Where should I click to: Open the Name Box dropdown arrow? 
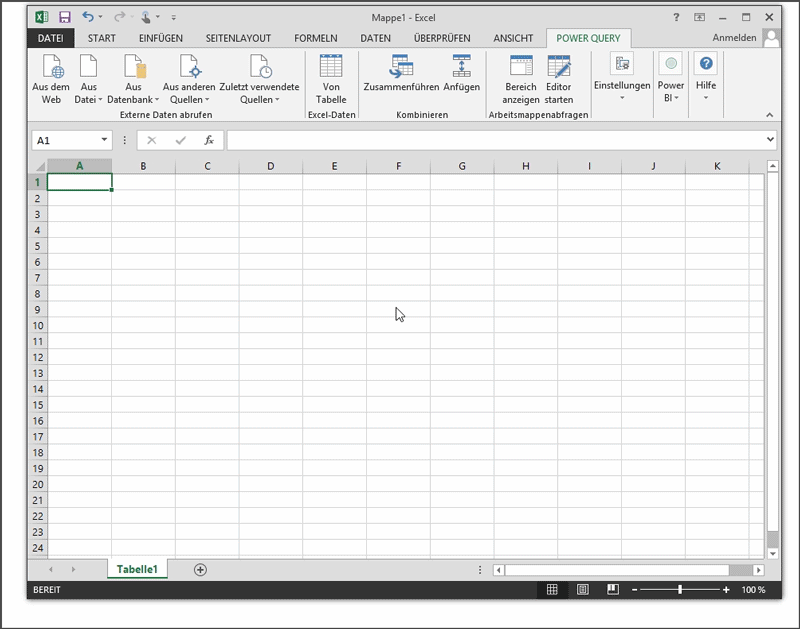click(x=105, y=141)
